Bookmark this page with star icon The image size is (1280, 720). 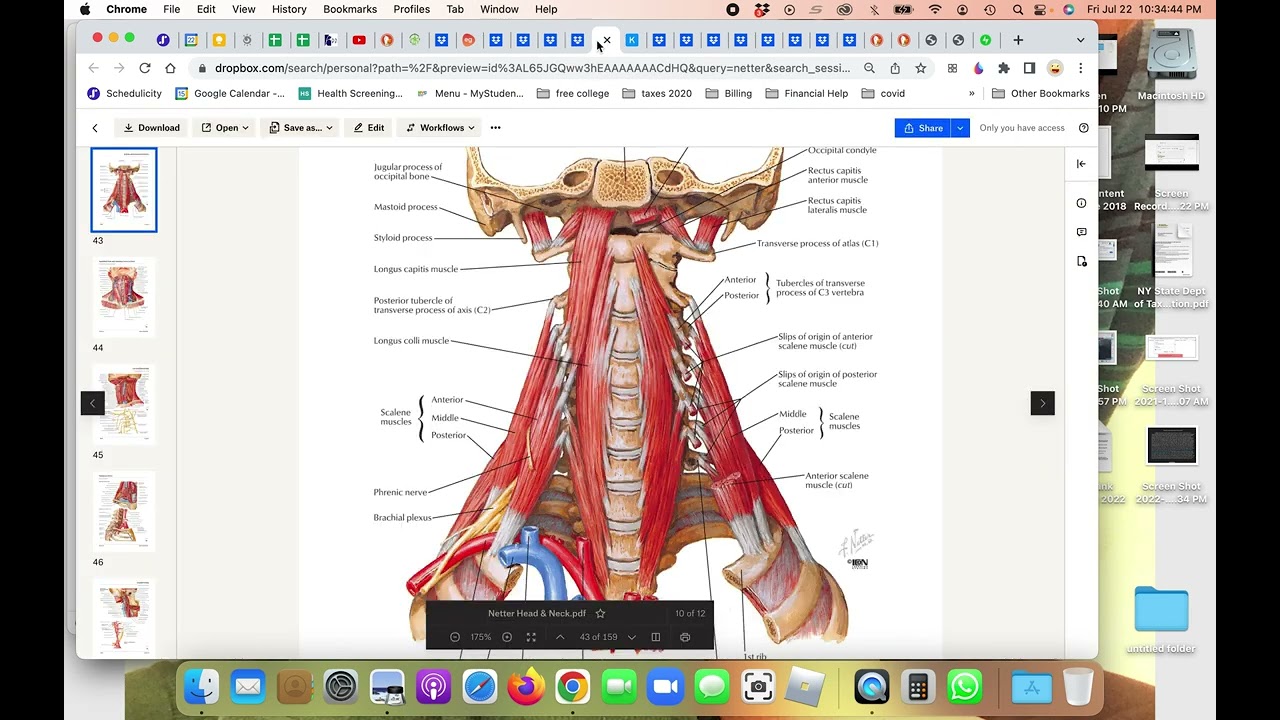[x=921, y=68]
